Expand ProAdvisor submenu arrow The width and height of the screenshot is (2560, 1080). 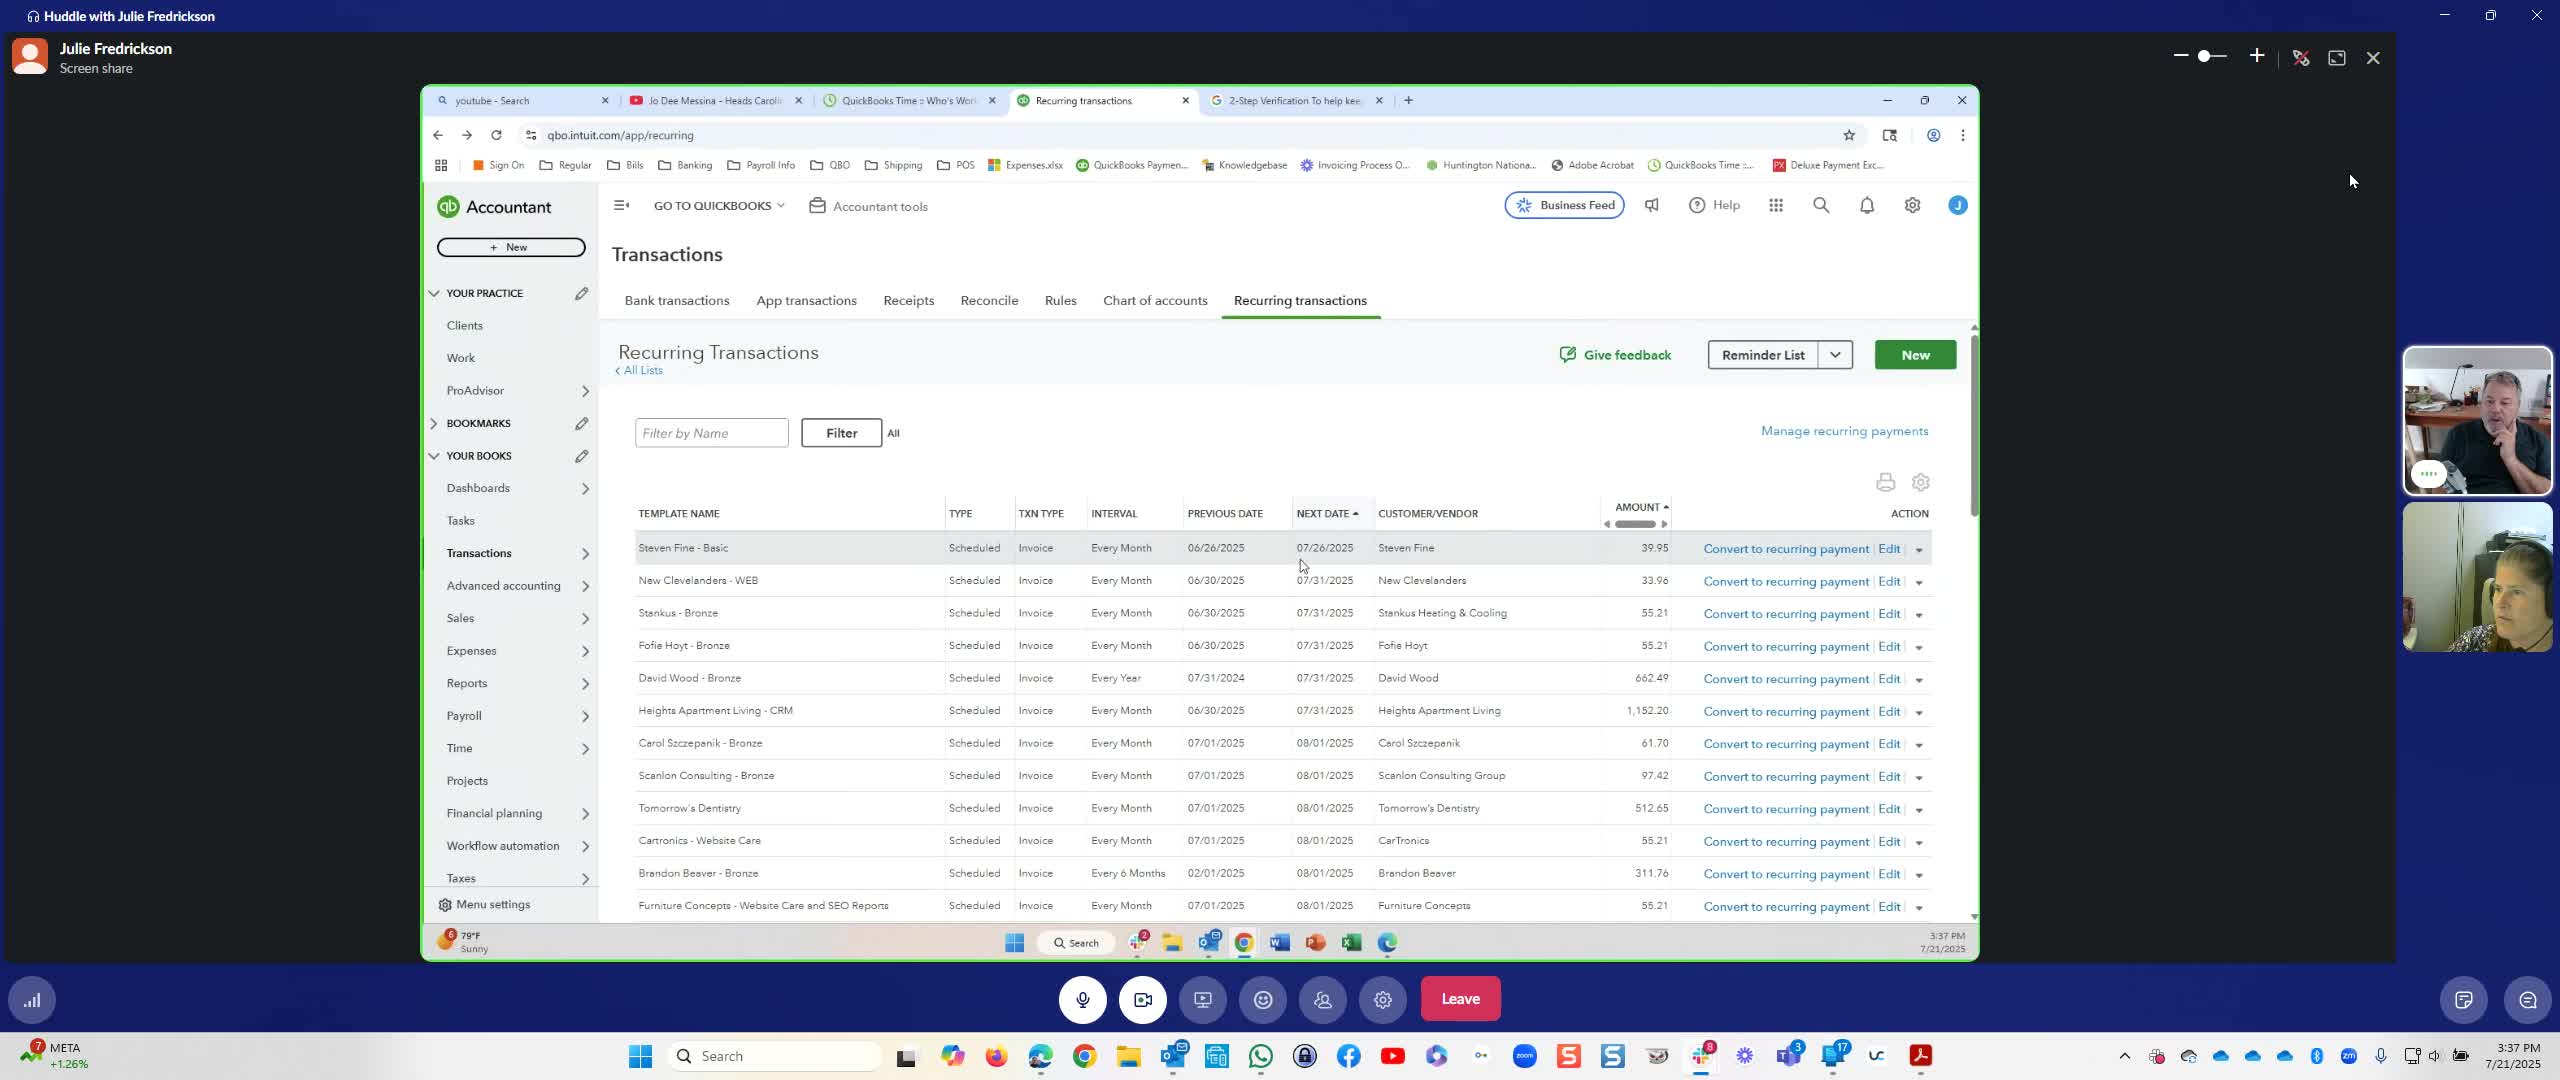pos(585,391)
